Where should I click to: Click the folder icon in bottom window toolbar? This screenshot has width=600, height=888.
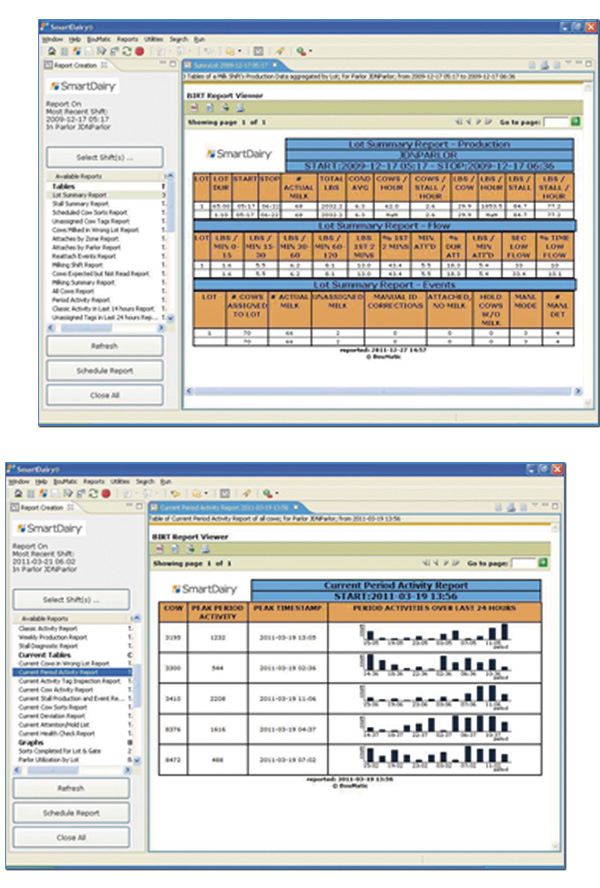[197, 494]
